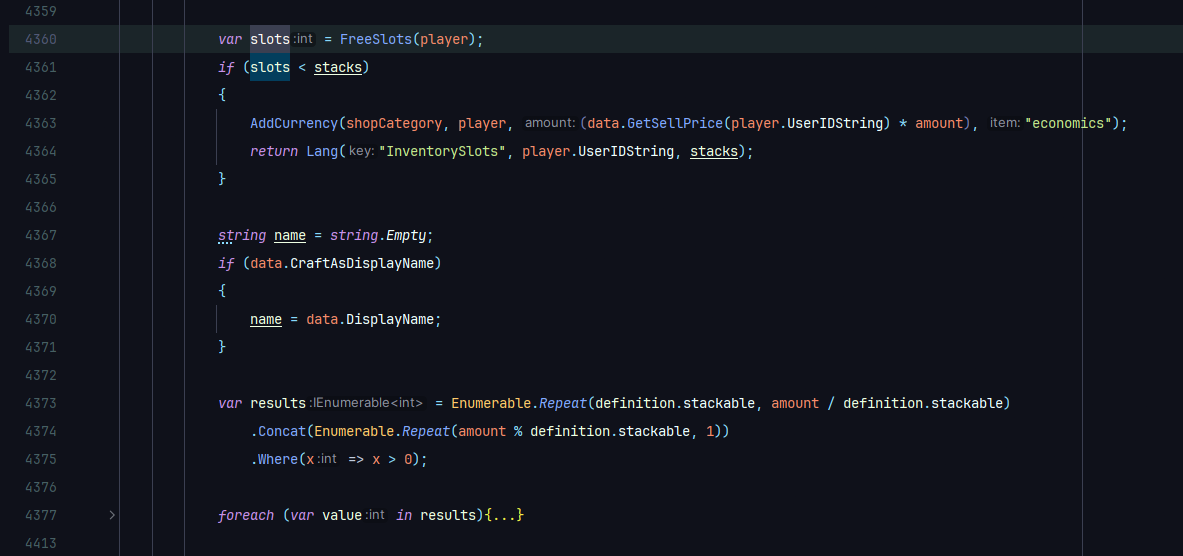1183x556 pixels.
Task: Click the CraftAsDisplayName property
Action: pyautogui.click(x=362, y=263)
